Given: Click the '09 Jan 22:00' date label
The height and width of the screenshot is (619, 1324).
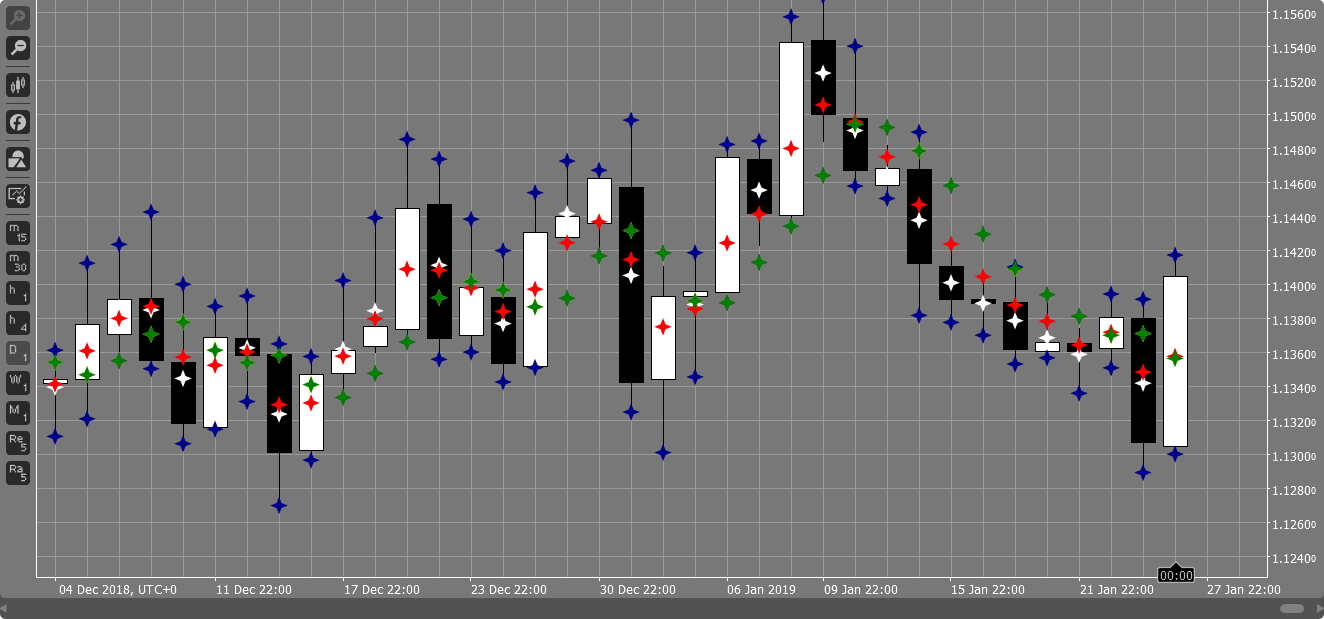Looking at the screenshot, I should coord(862,590).
